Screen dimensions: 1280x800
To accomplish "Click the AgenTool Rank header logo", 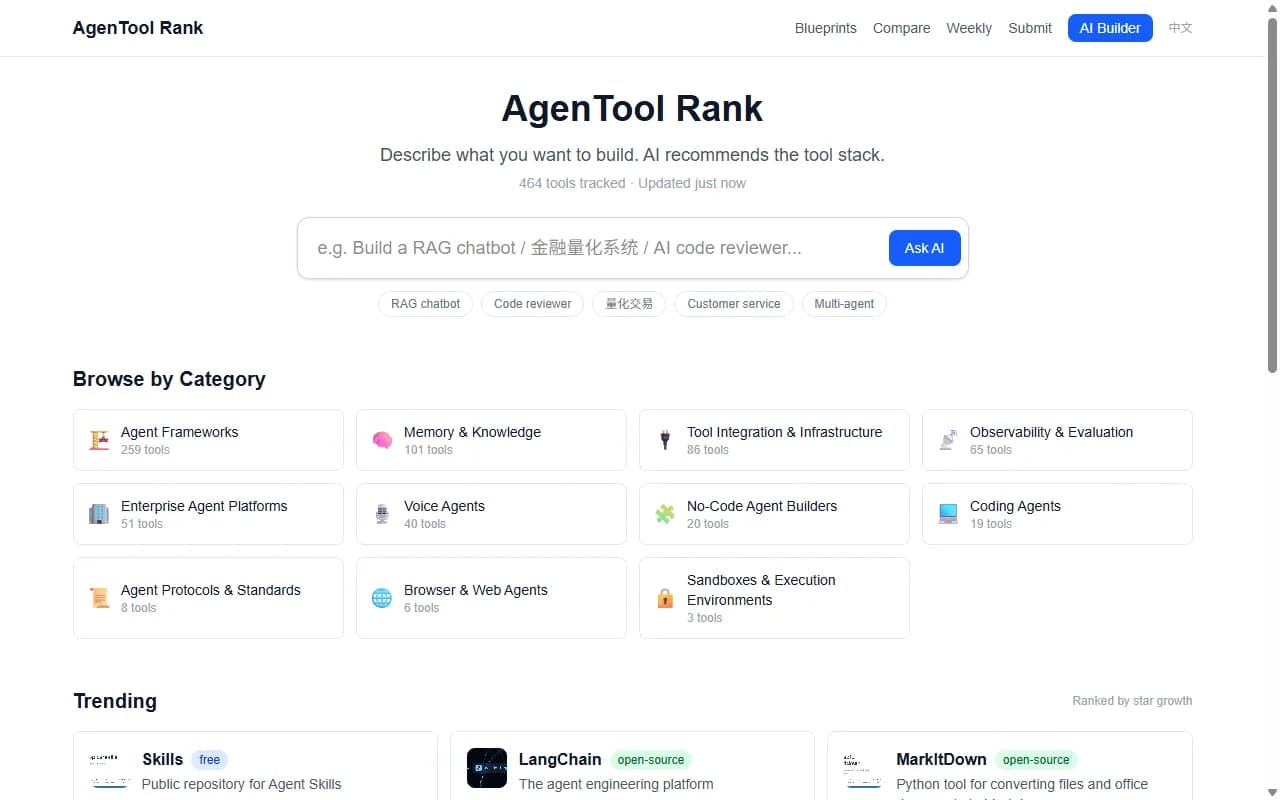I will tap(138, 28).
